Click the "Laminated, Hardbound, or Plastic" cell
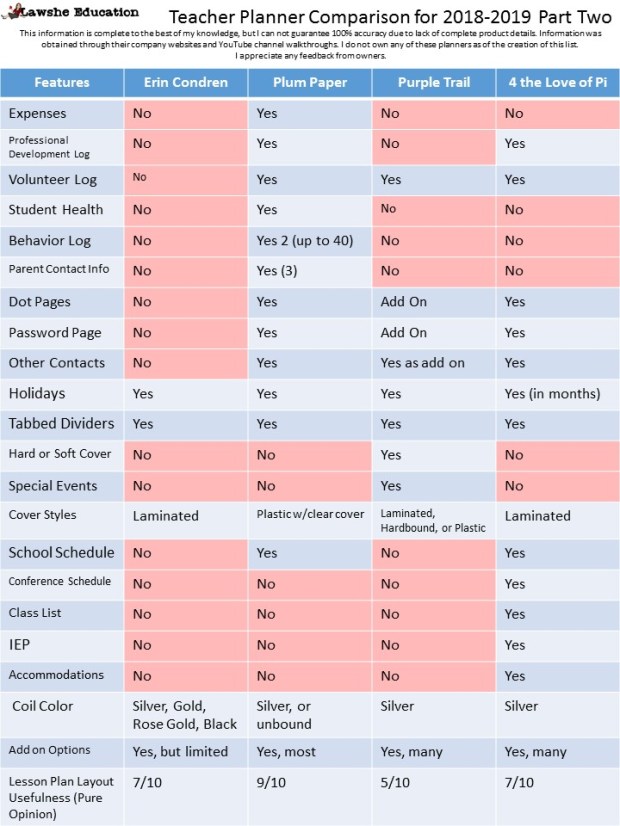The width and height of the screenshot is (620, 826). point(432,520)
